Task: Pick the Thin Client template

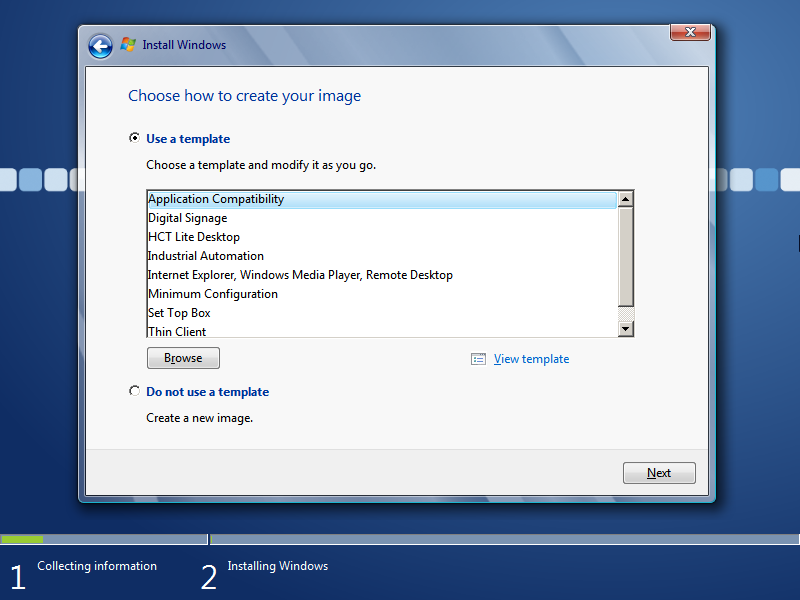Action: point(382,331)
